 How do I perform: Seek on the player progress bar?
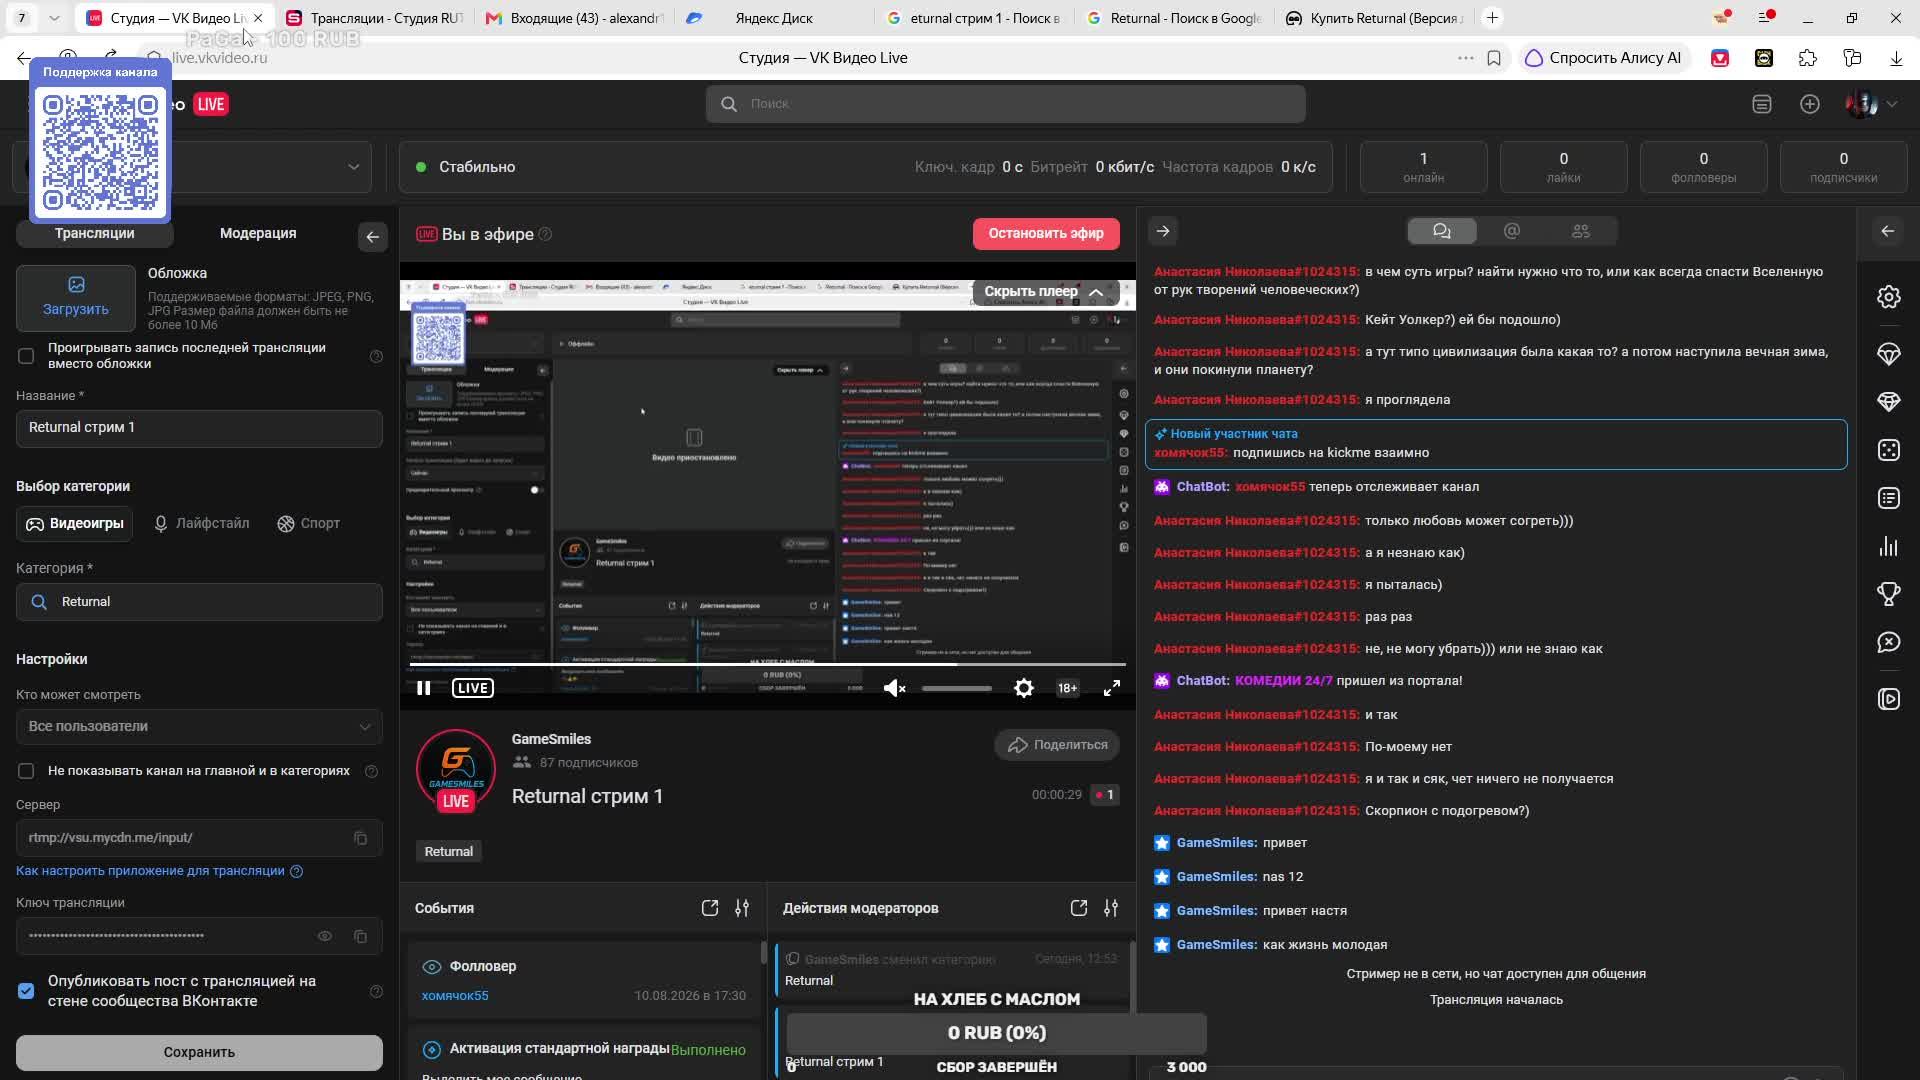tap(768, 664)
